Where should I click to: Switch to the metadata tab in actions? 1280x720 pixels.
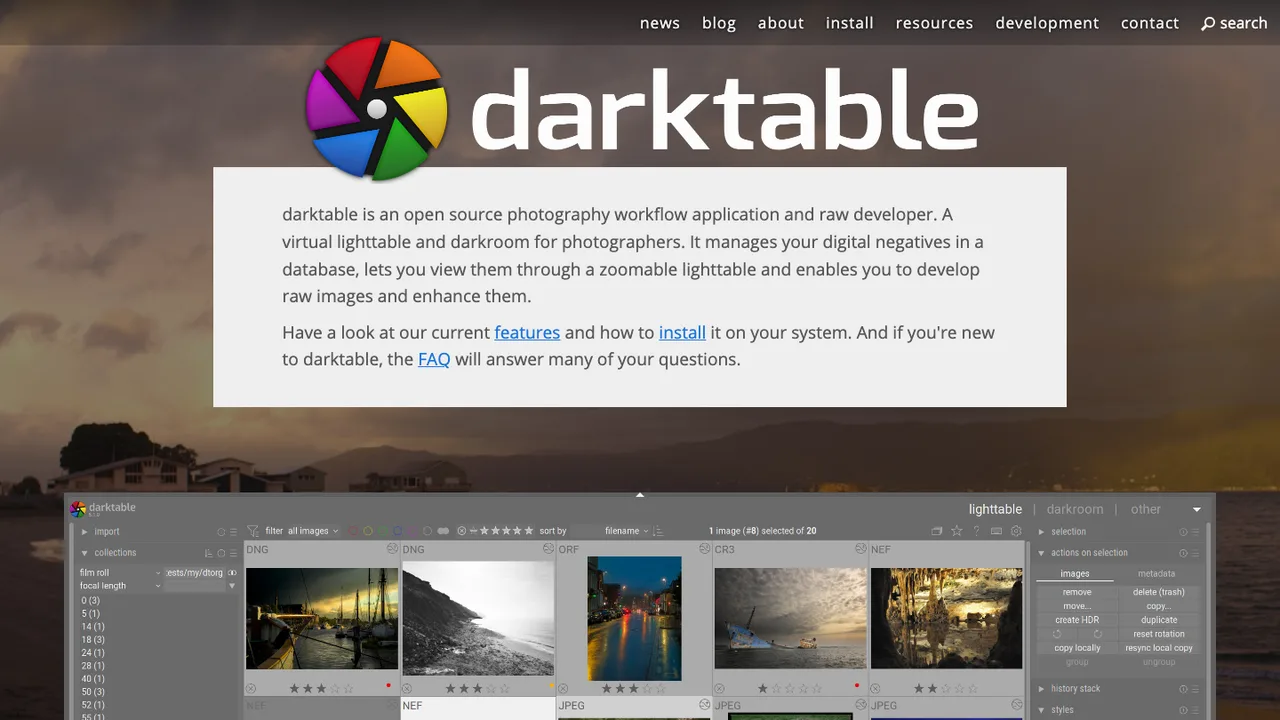pyautogui.click(x=1156, y=574)
